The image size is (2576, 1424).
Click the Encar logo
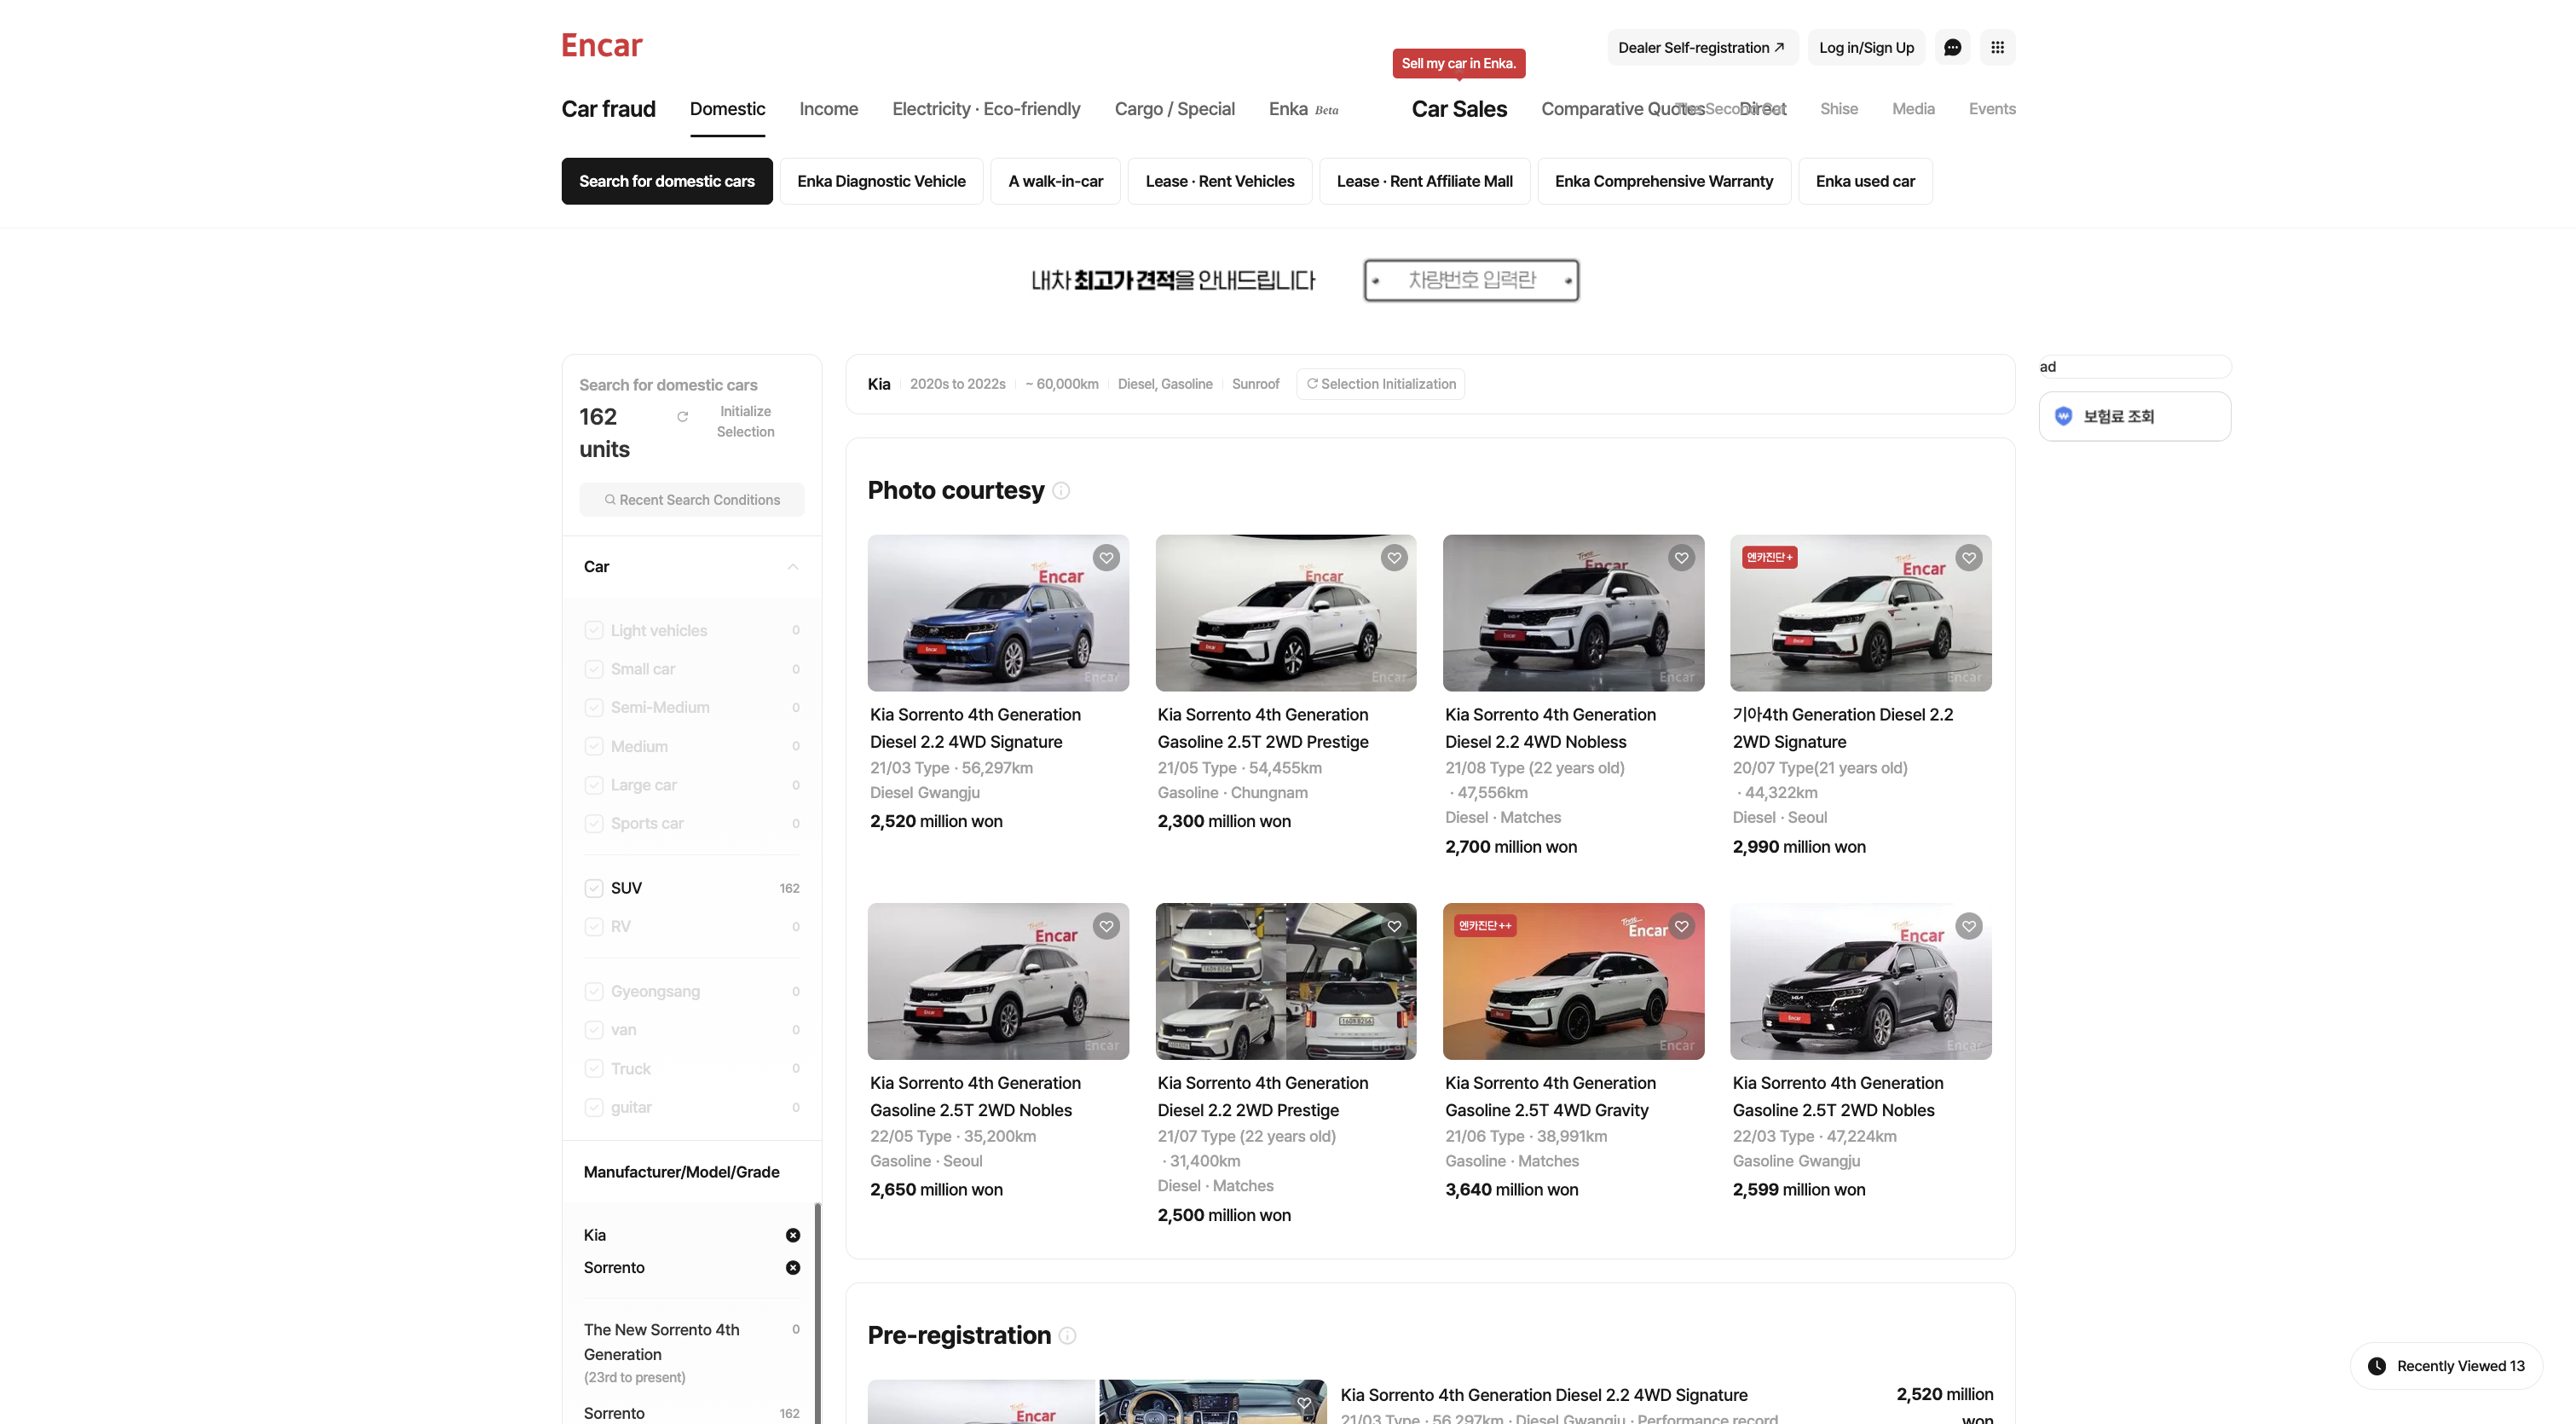tap(601, 45)
